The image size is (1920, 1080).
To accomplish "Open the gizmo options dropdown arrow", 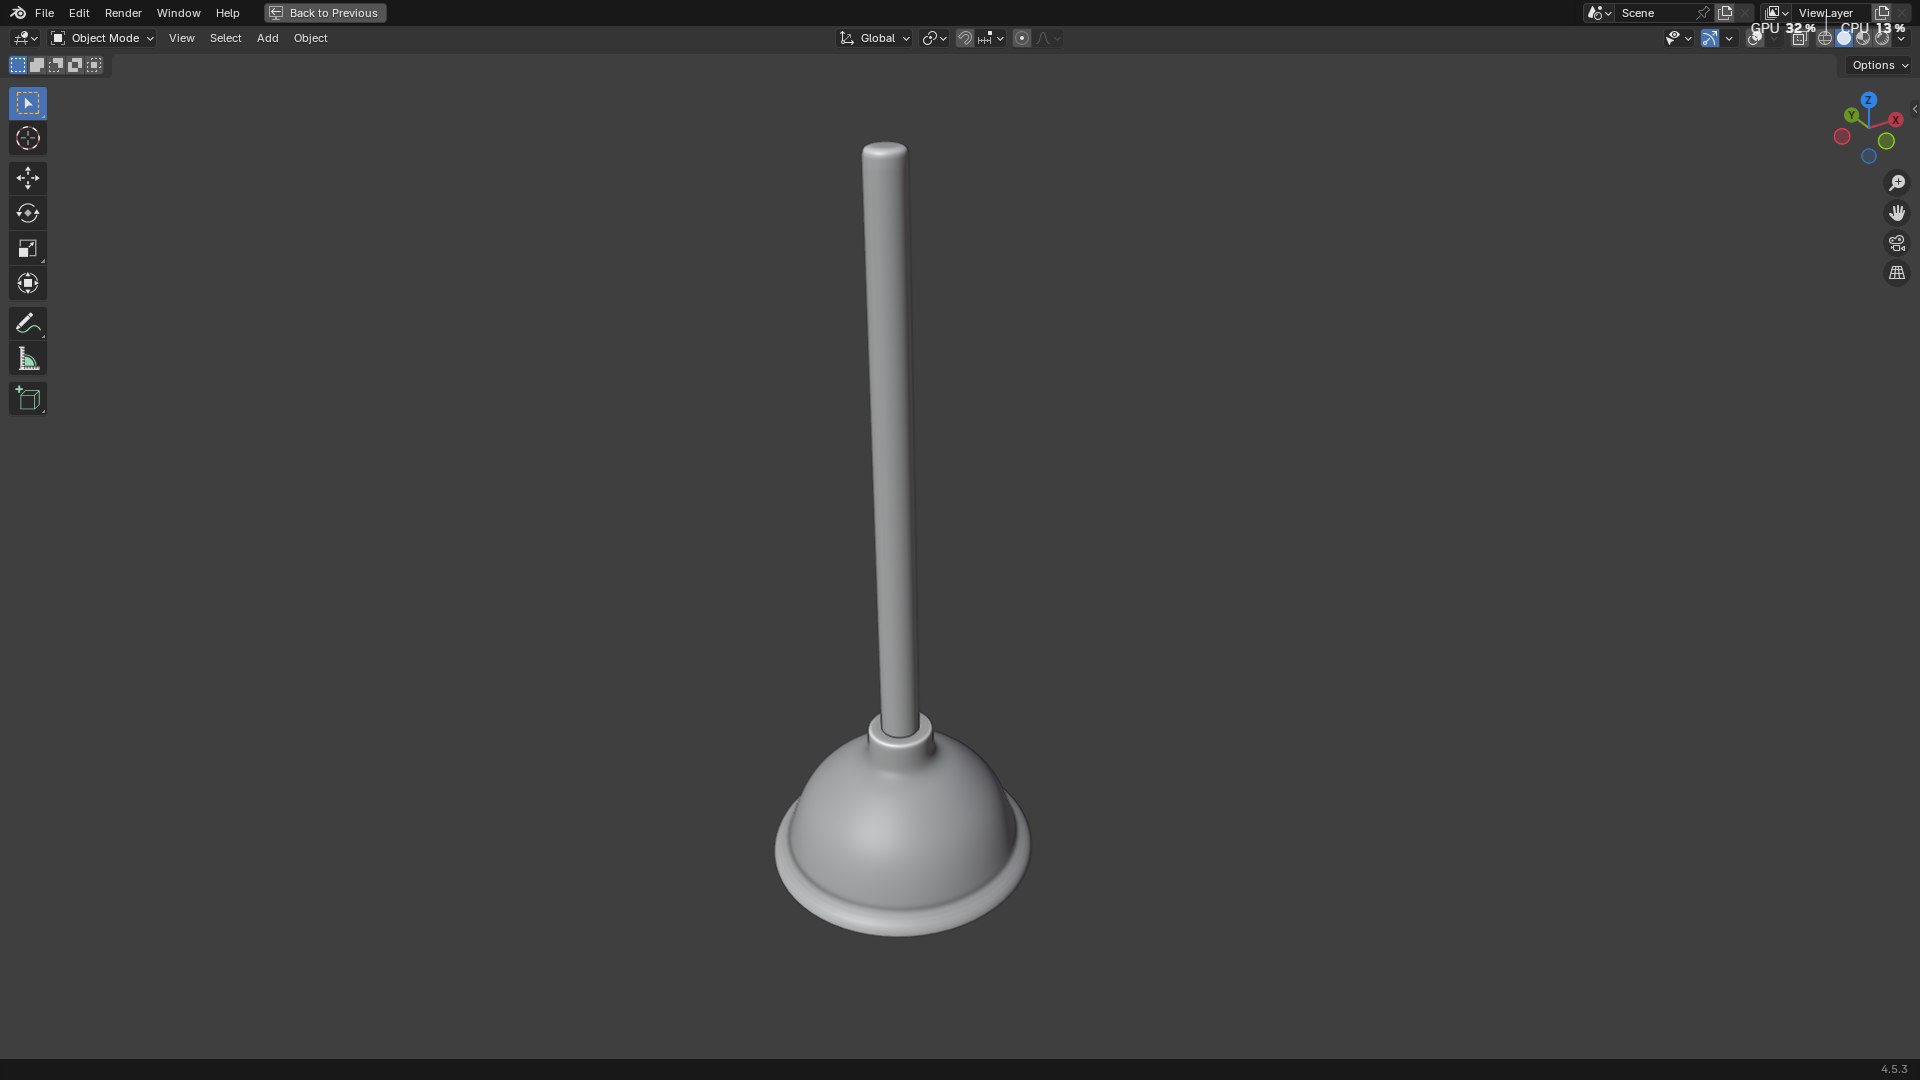I will click(x=1729, y=38).
